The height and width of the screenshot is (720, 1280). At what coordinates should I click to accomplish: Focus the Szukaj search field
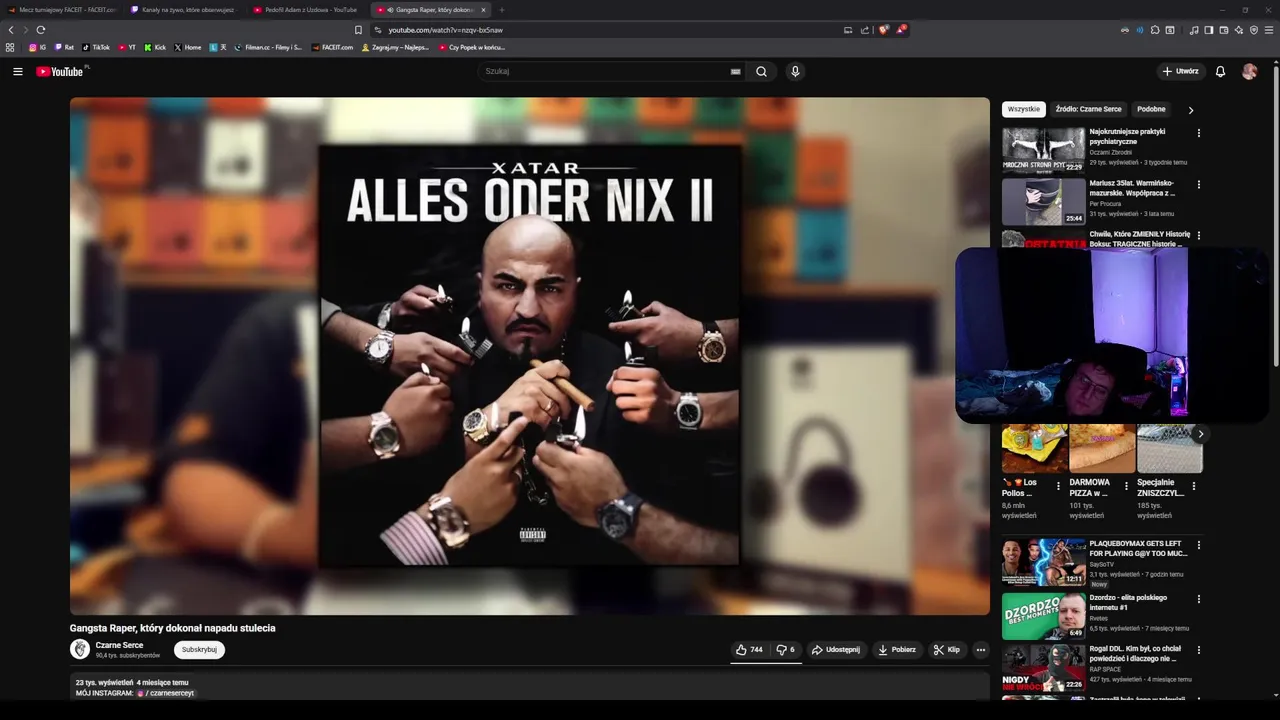click(x=605, y=72)
